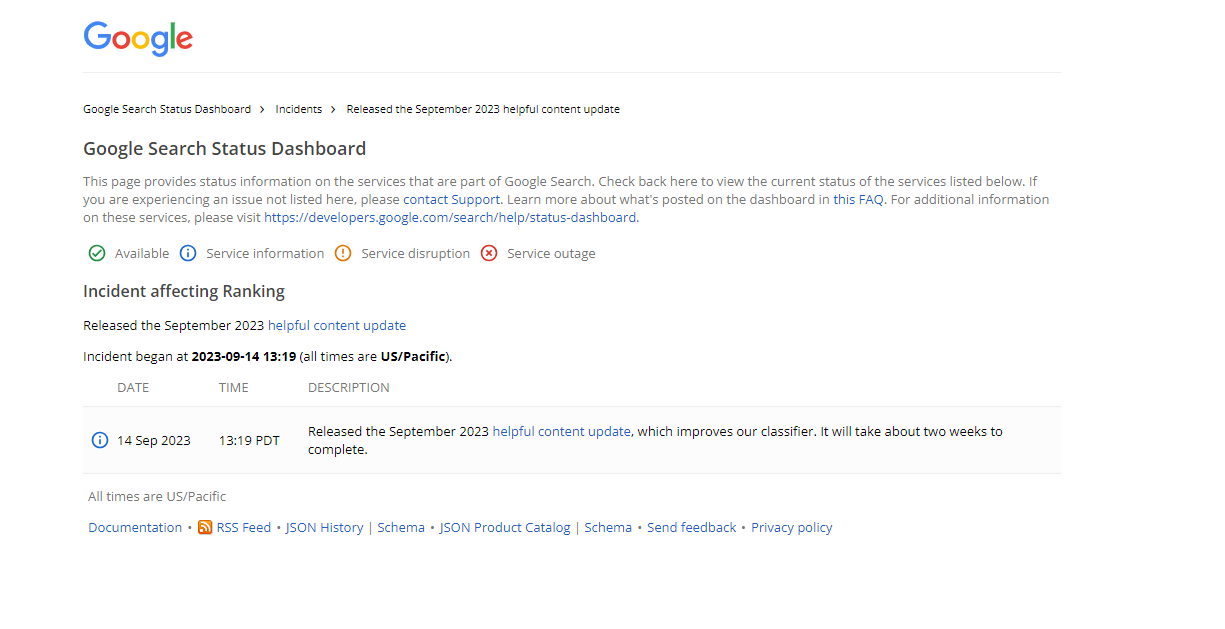Click the green Available status icon
Viewport: 1225px width, 629px height.
[x=97, y=253]
